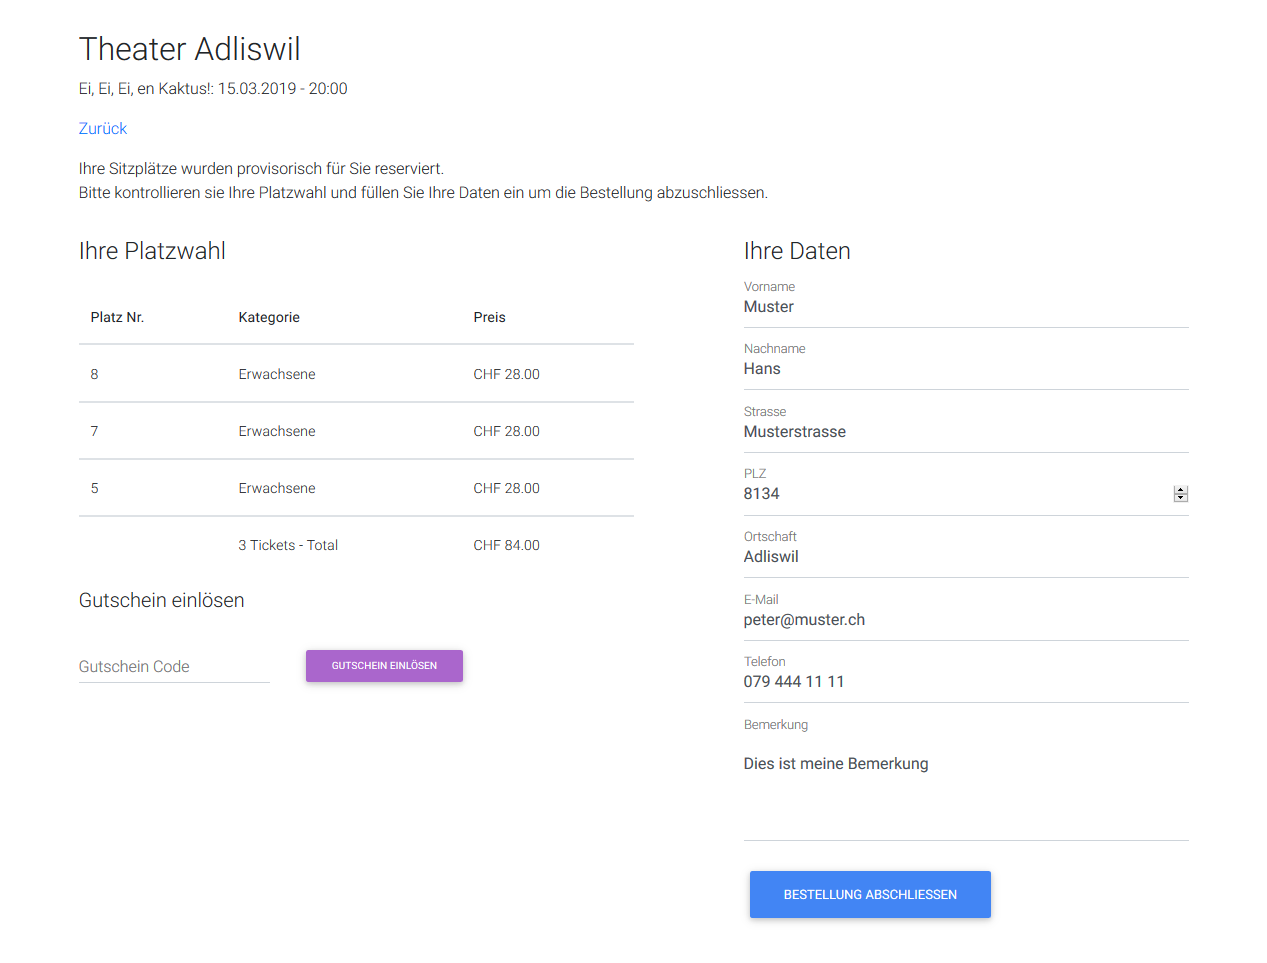This screenshot has width=1267, height=963.
Task: Submit order with Bestellung Abschliessen button
Action: pos(870,894)
